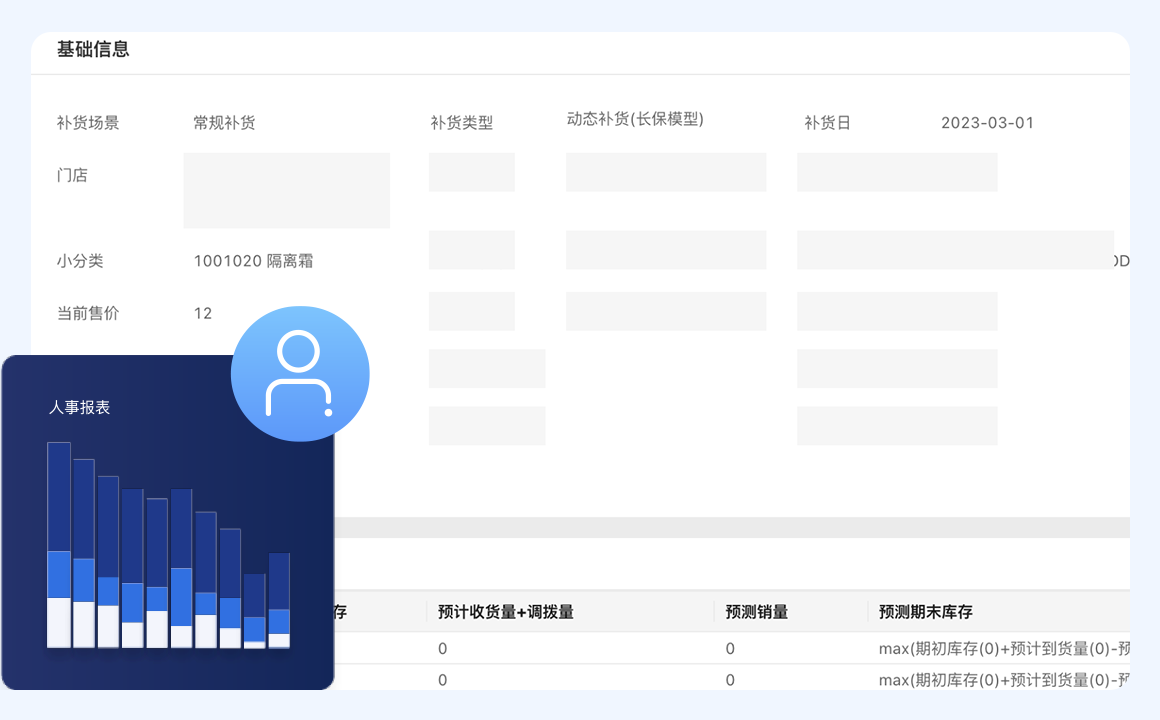Select the 1001020 隔离霜 category value
This screenshot has height=720, width=1160.
coord(253,261)
